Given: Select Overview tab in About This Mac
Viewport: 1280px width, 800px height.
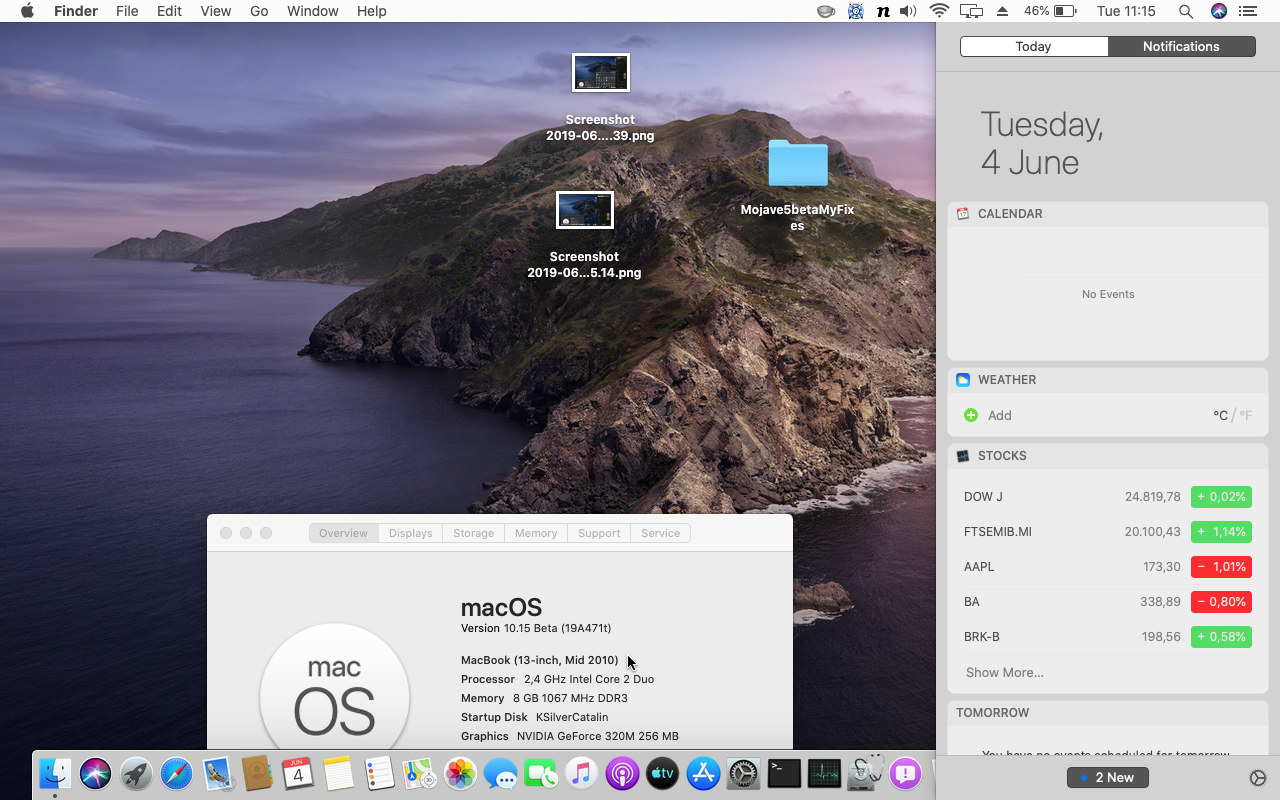Looking at the screenshot, I should pyautogui.click(x=343, y=533).
